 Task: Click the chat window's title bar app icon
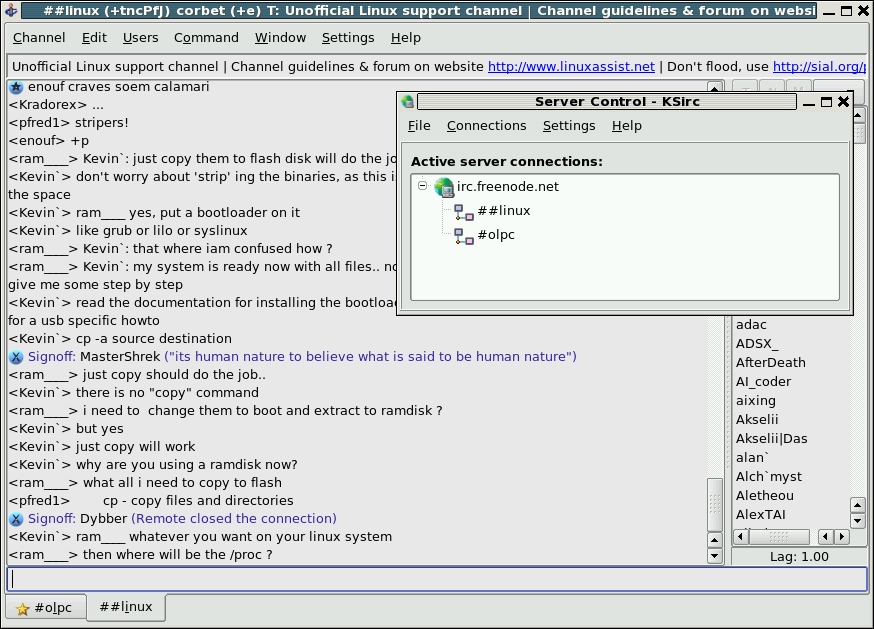[11, 10]
